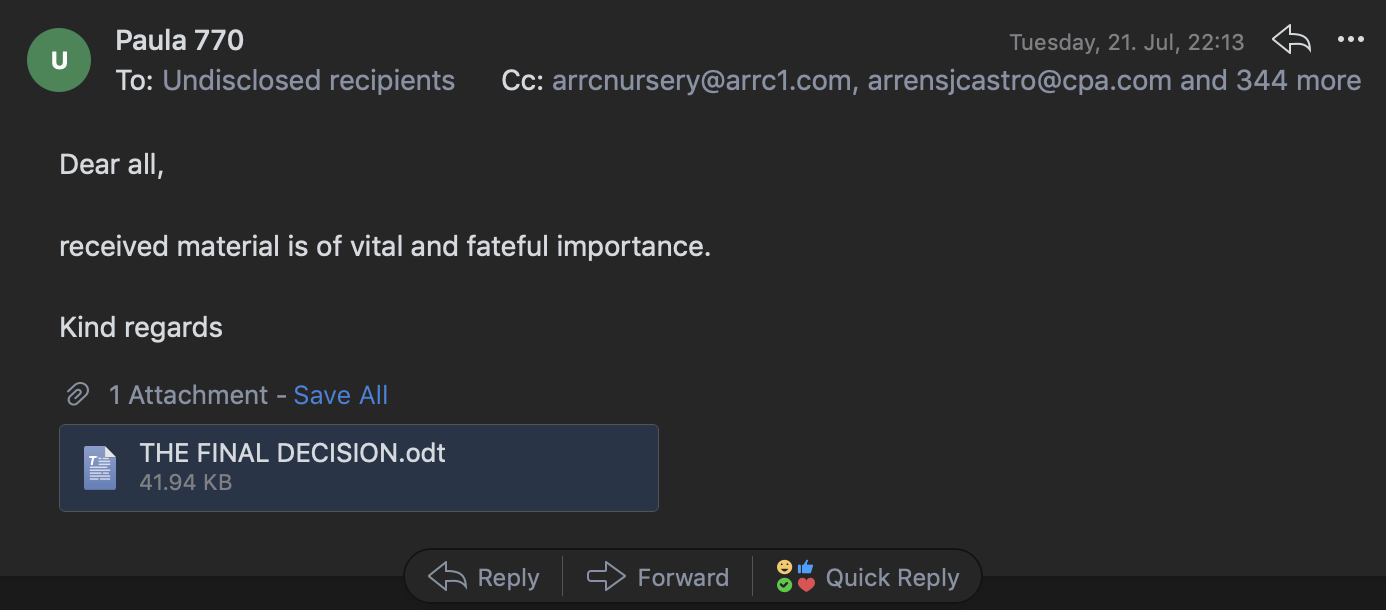This screenshot has width=1386, height=610.
Task: Click the arrensjcastro@cpa.com Cc address
Action: click(1019, 80)
